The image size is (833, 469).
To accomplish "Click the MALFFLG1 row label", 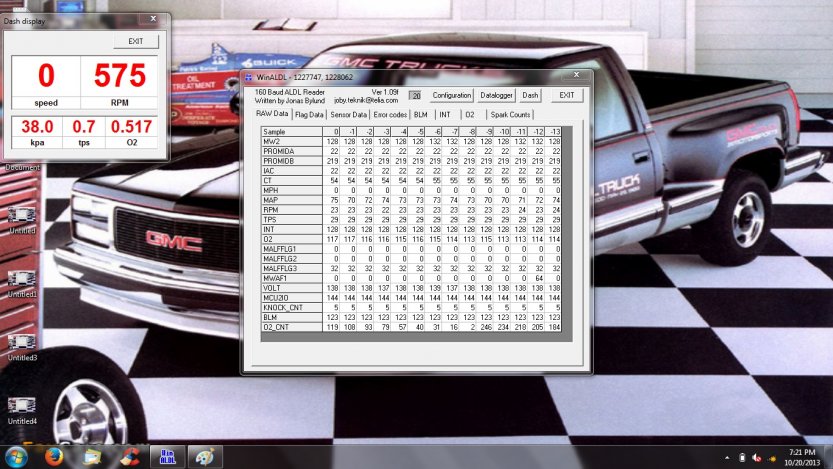I will [x=292, y=249].
